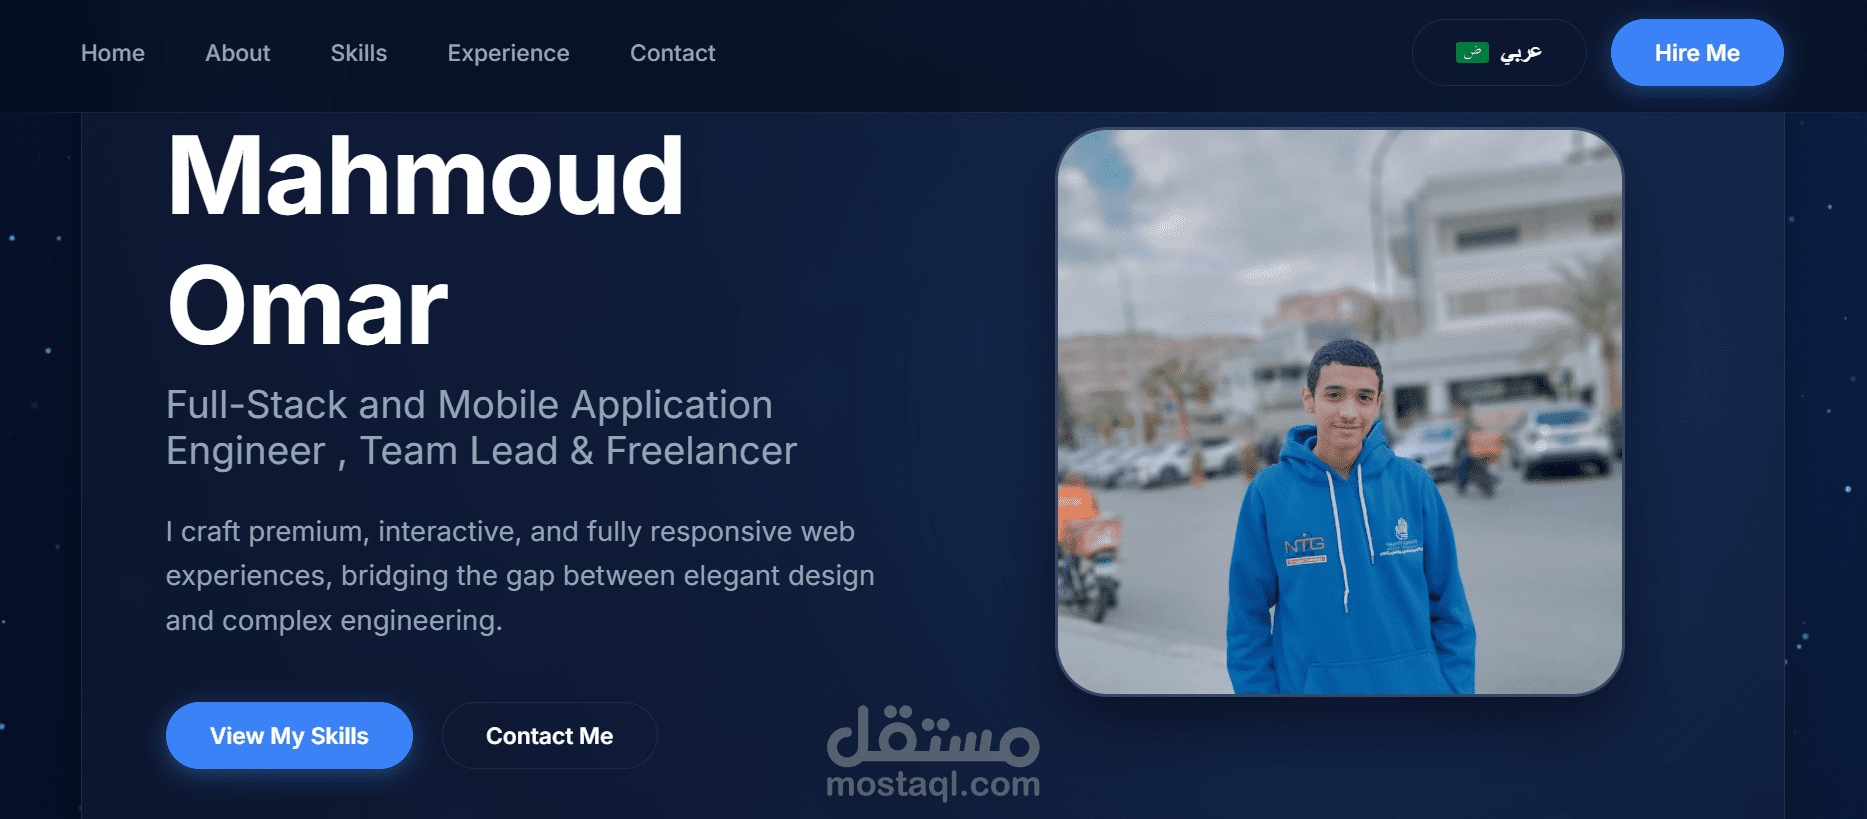The width and height of the screenshot is (1867, 819).
Task: Click the Full-Stack and Mobile Application Engineer subtitle
Action: [481, 428]
